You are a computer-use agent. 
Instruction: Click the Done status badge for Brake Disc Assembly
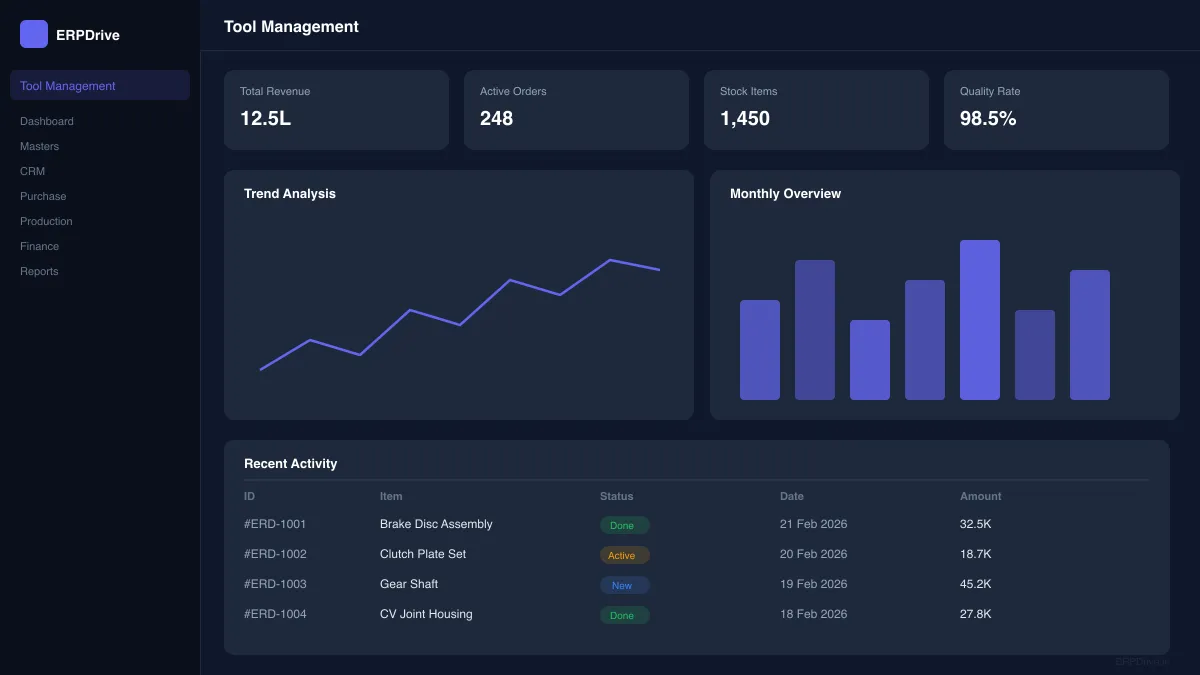(623, 524)
